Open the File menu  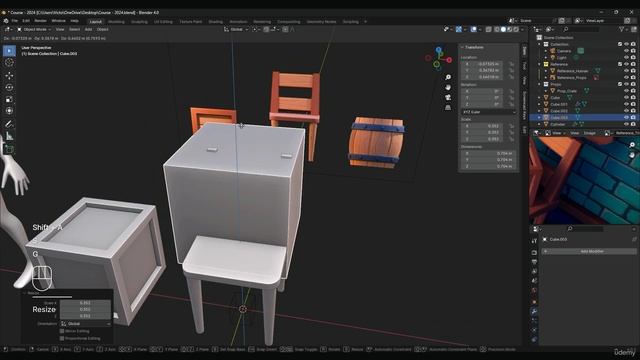pyautogui.click(x=15, y=21)
